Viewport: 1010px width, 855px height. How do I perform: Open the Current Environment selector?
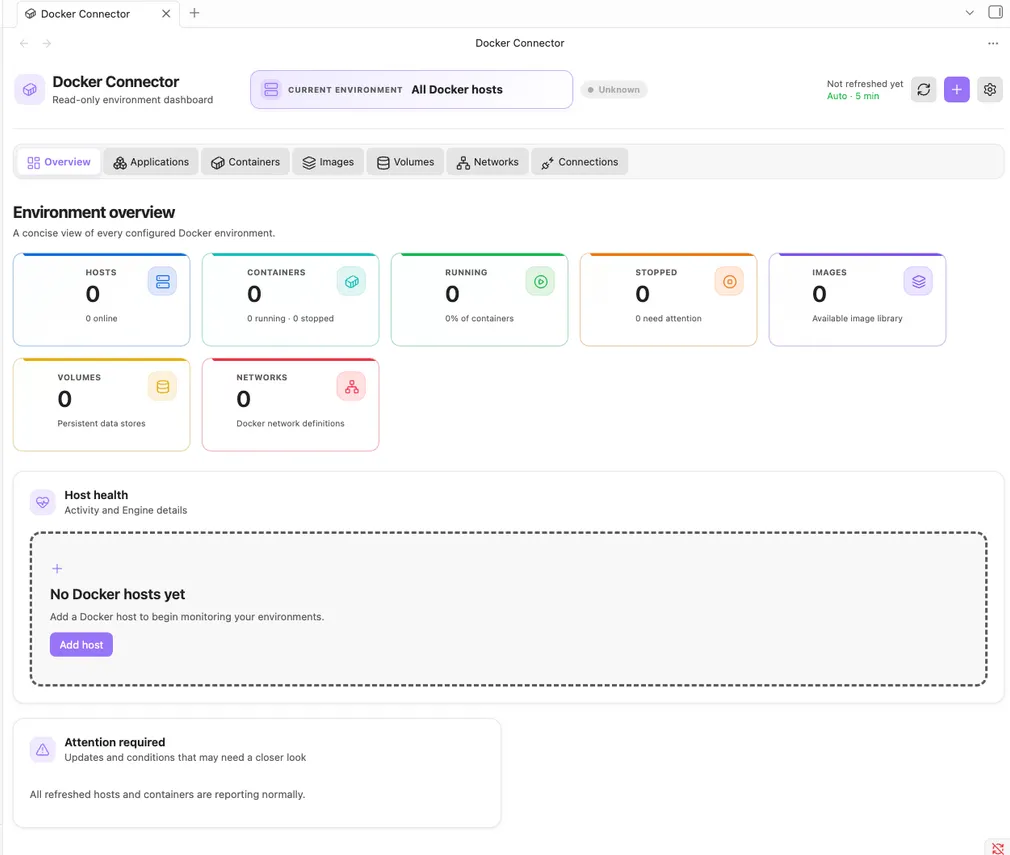coord(411,90)
